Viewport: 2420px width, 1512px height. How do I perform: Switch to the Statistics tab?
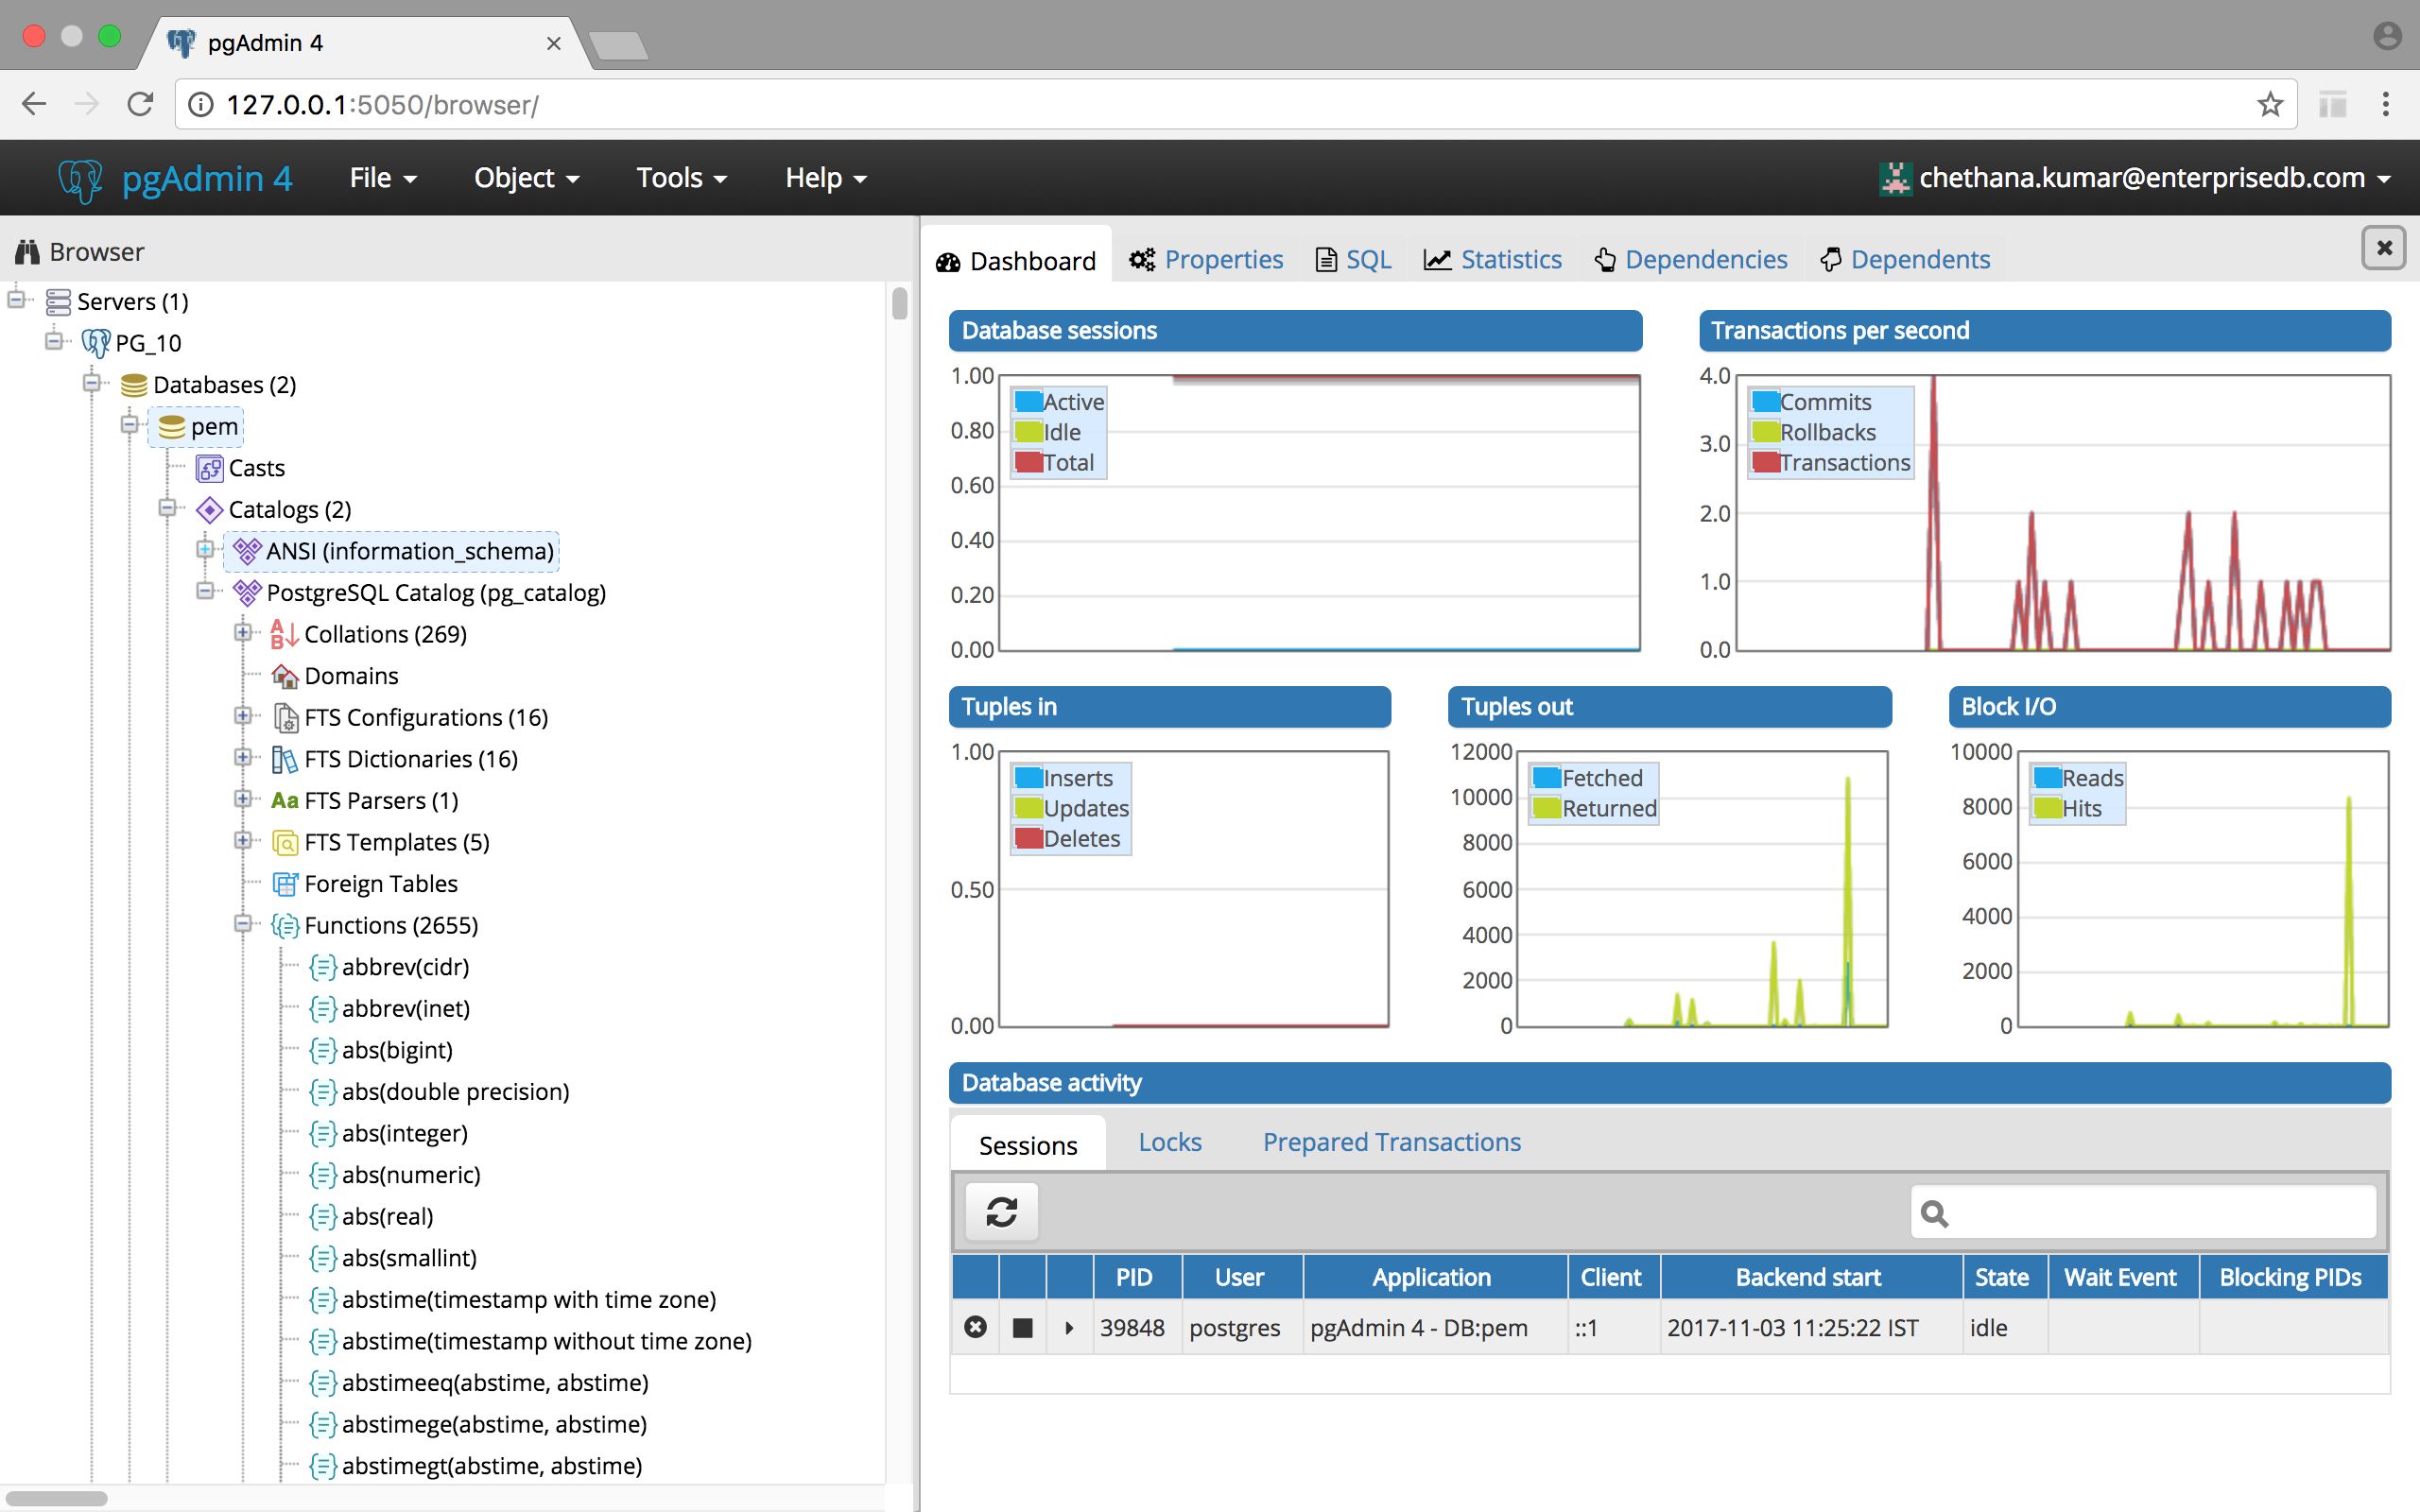pos(1492,260)
